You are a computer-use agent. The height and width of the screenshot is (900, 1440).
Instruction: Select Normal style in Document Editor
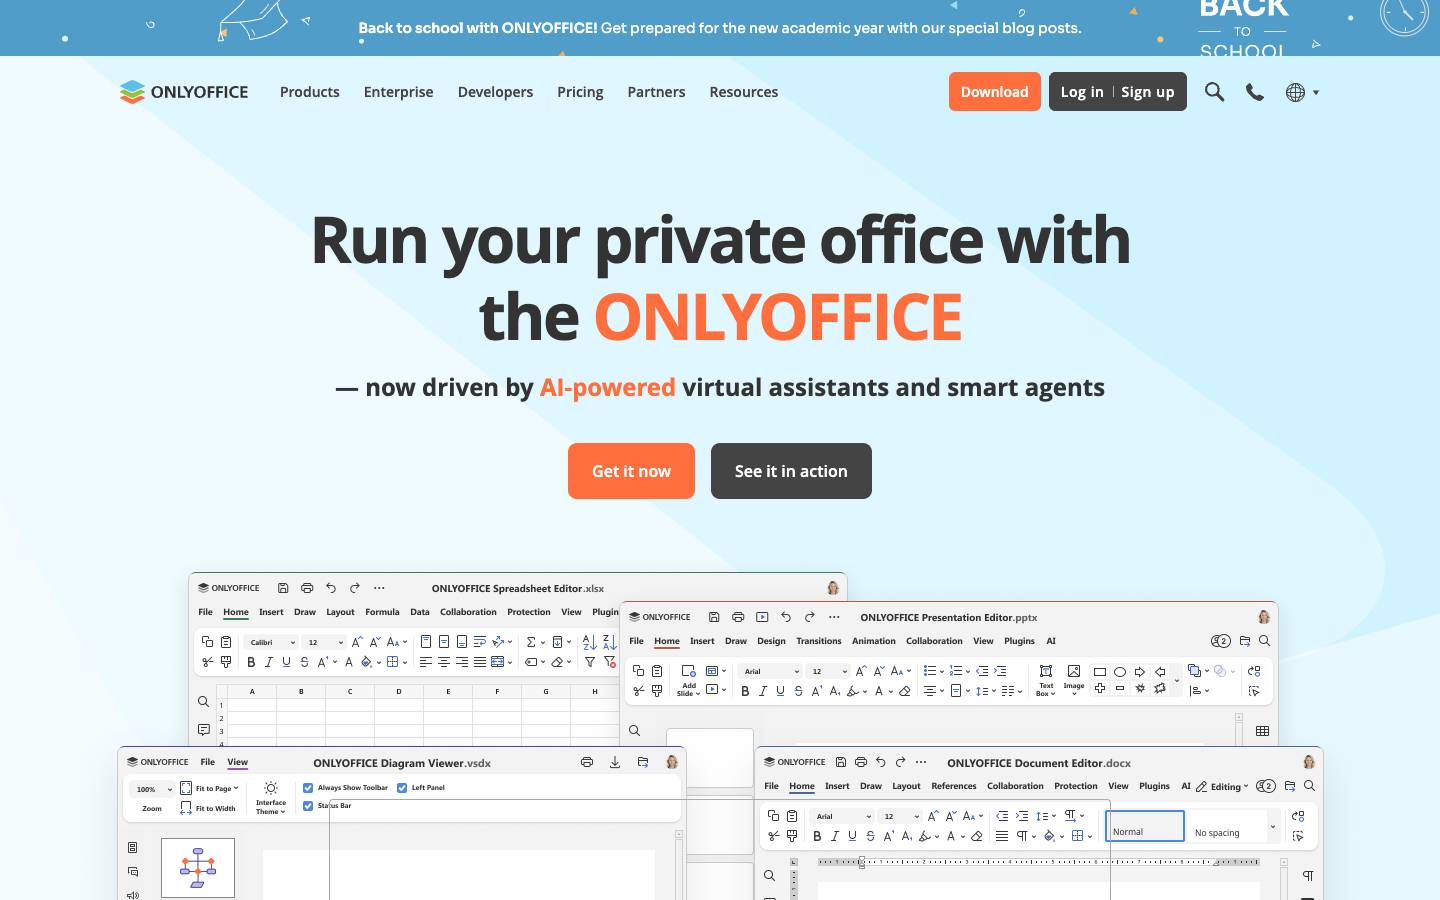click(x=1145, y=826)
